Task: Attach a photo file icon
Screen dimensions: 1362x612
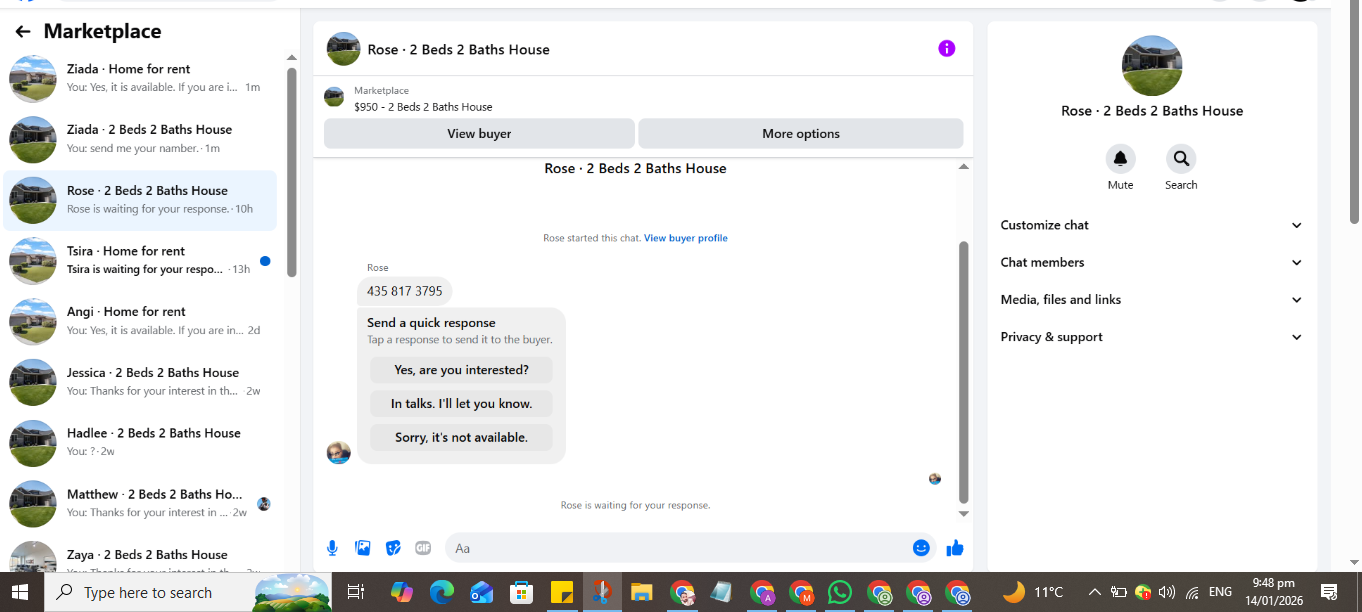Action: click(x=363, y=548)
